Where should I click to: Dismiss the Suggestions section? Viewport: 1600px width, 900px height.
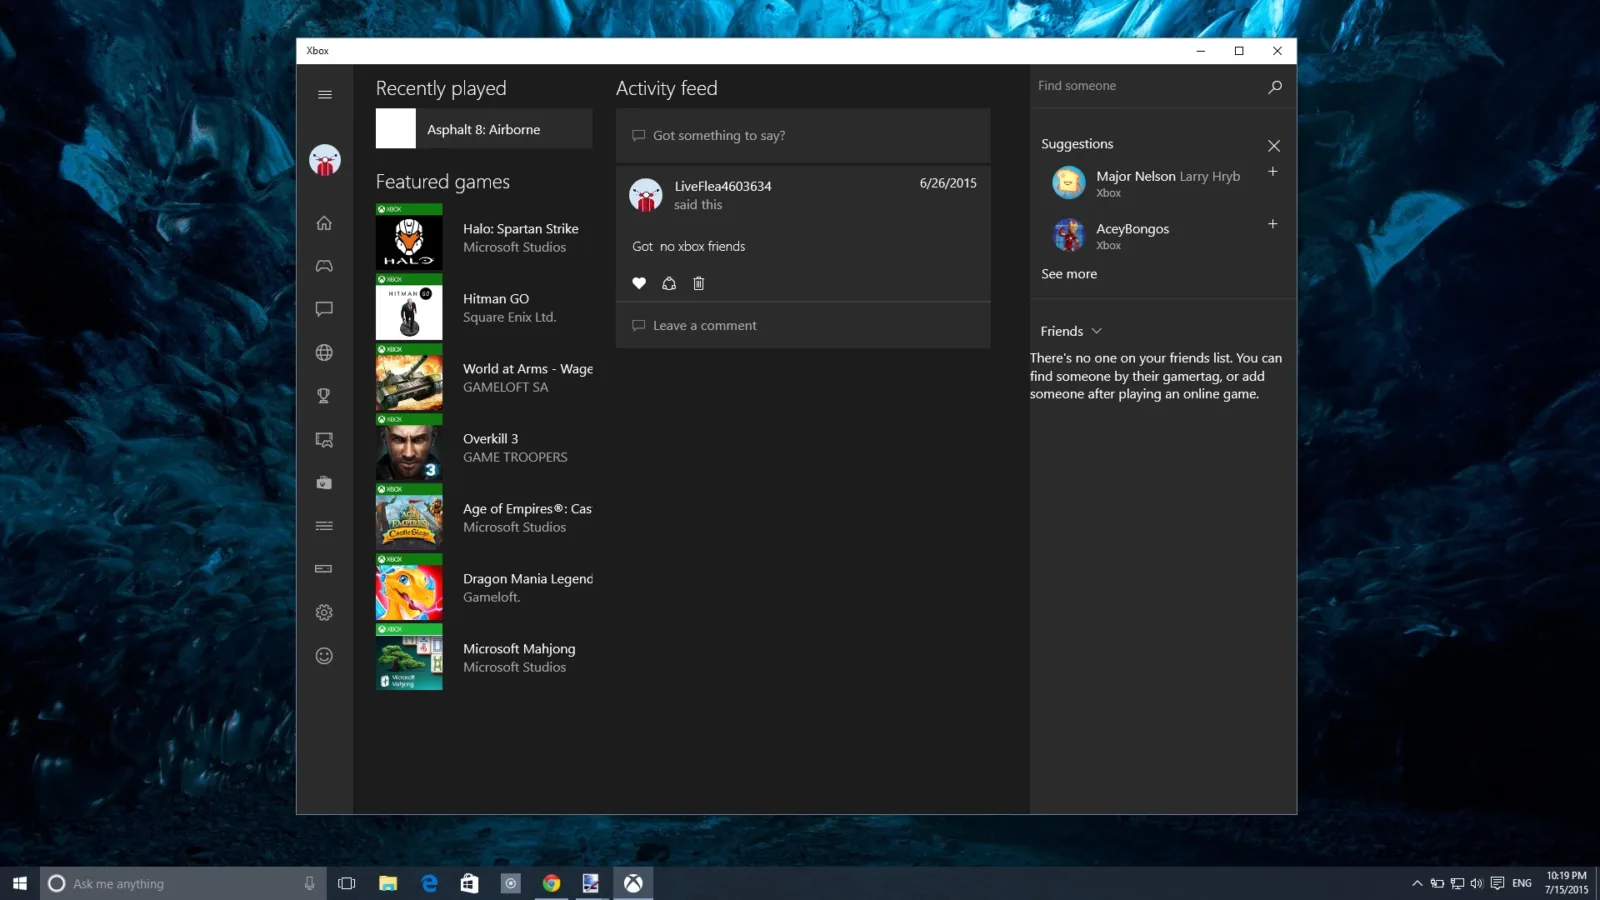(1274, 146)
